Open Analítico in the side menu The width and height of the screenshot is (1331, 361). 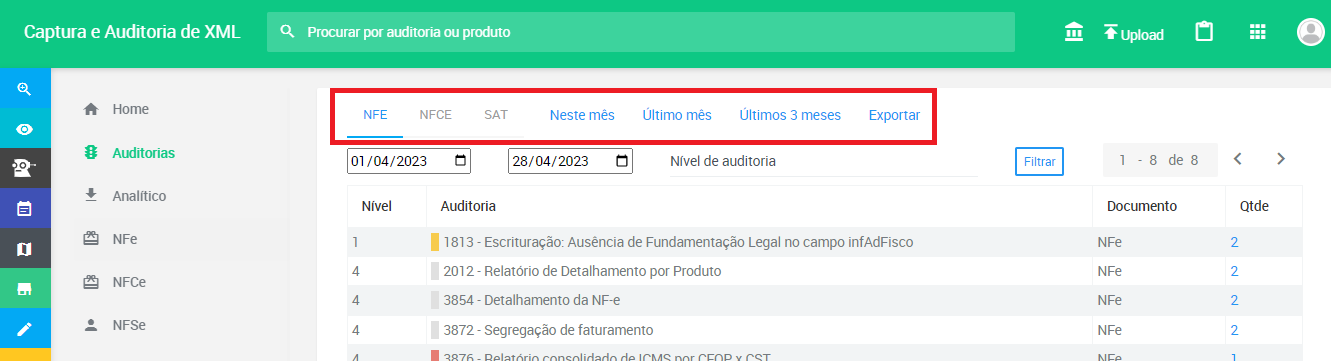pyautogui.click(x=139, y=196)
